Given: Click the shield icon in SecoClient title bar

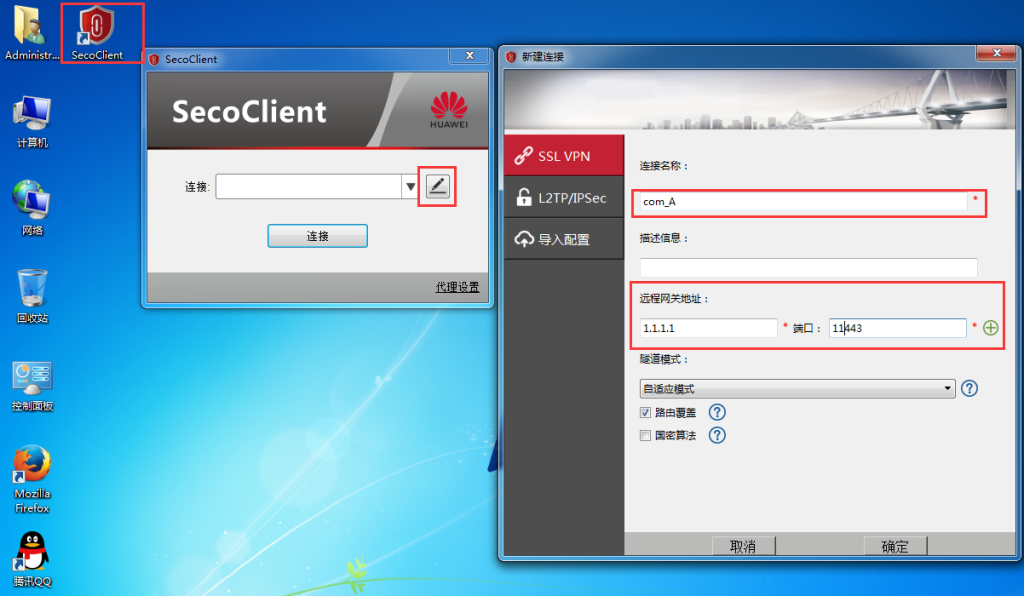Looking at the screenshot, I should (x=154, y=59).
